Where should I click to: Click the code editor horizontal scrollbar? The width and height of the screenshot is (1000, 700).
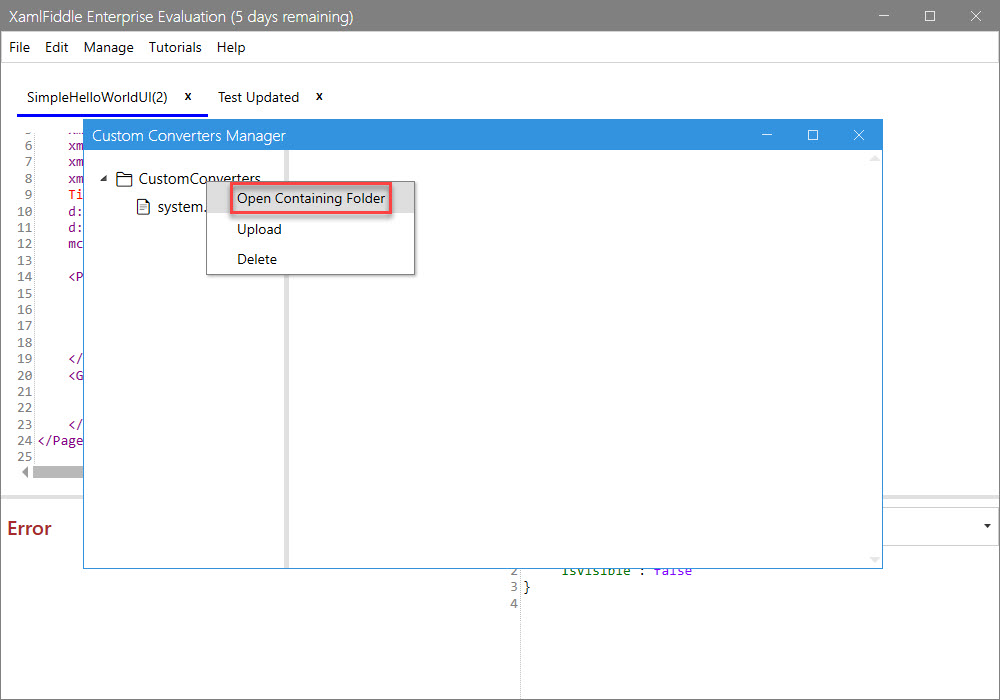tap(58, 472)
